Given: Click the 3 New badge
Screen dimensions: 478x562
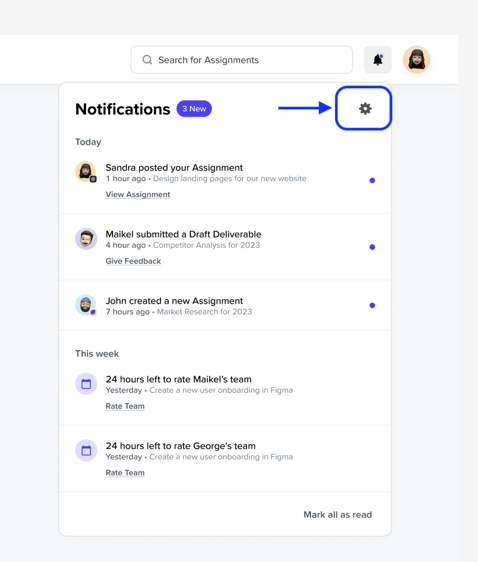Looking at the screenshot, I should click(x=194, y=109).
